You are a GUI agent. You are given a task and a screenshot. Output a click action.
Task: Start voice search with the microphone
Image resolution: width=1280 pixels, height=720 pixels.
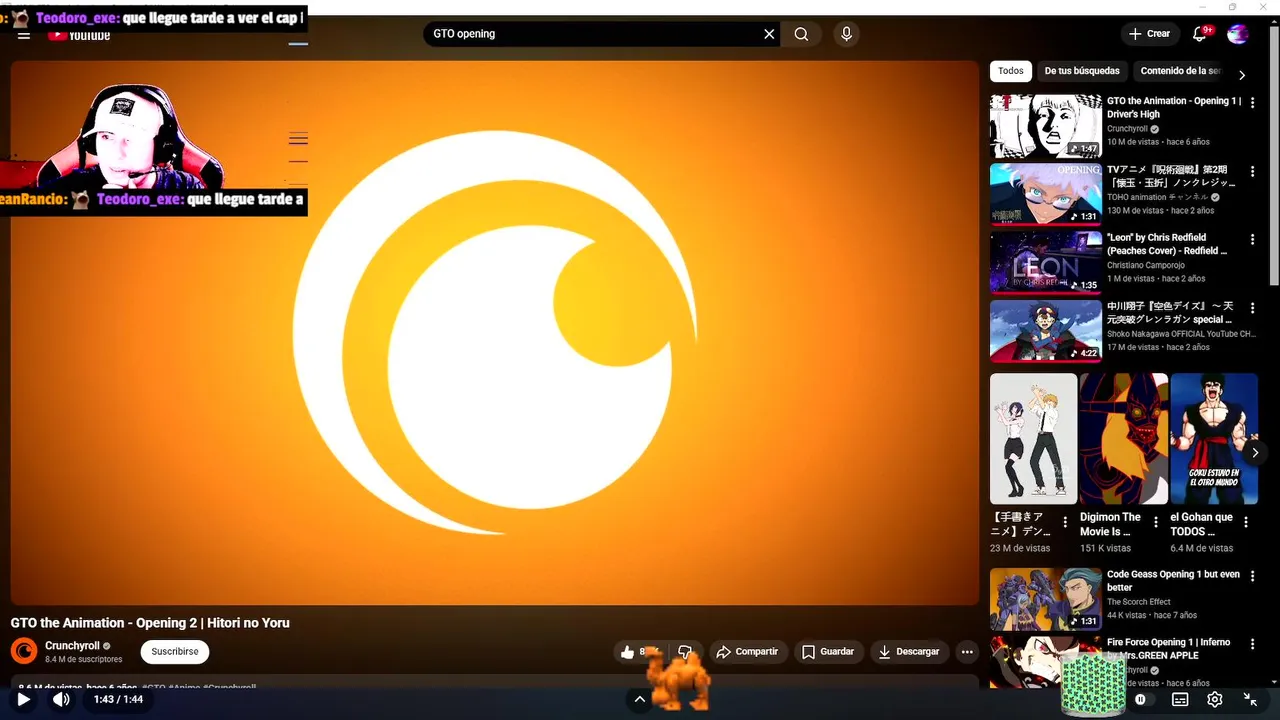[x=847, y=34]
